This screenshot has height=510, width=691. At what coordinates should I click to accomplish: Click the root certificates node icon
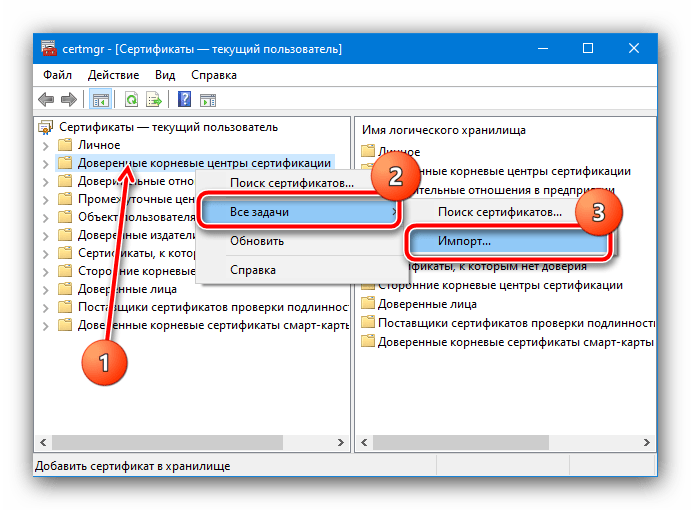point(45,127)
